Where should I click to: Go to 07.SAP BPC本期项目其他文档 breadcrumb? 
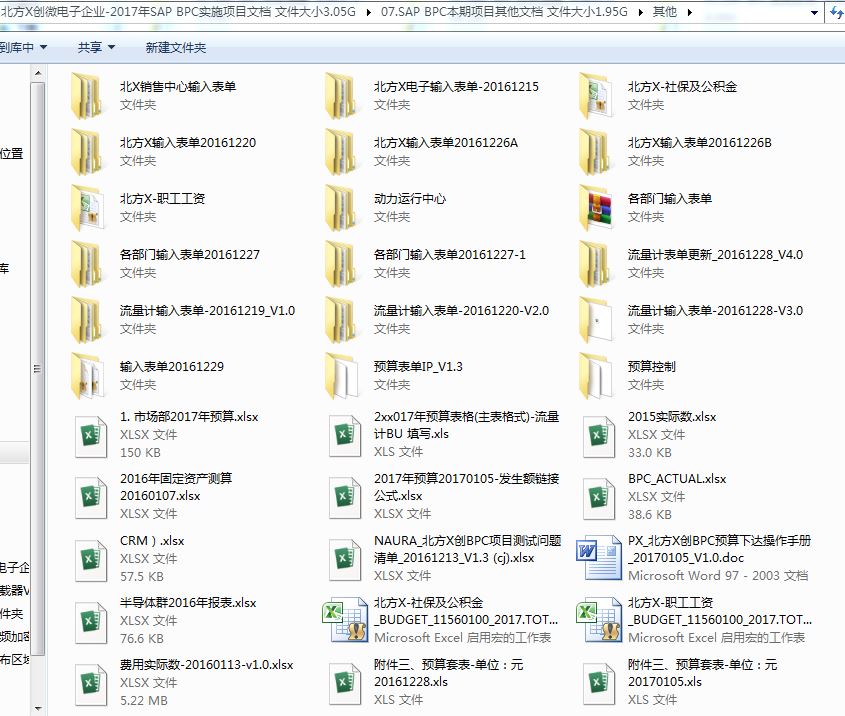[504, 11]
